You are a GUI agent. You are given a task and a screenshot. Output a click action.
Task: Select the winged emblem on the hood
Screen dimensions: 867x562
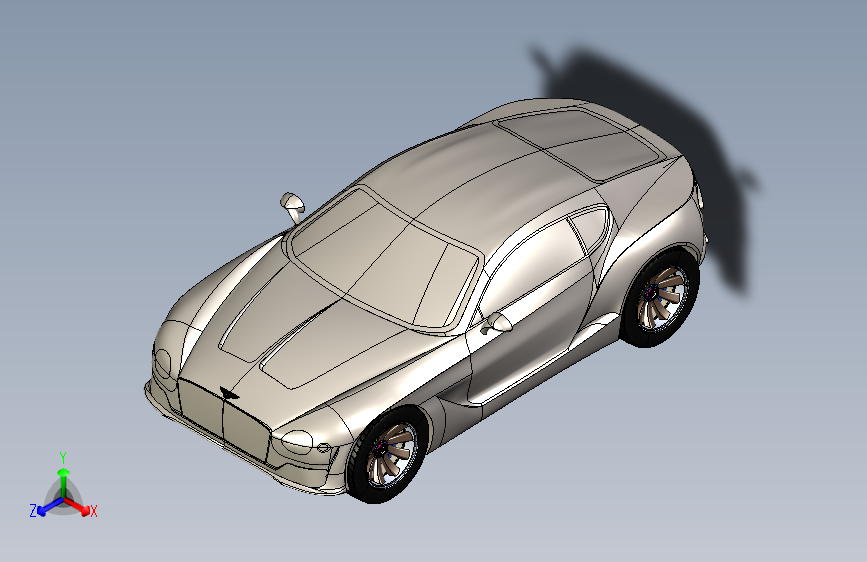coord(229,393)
